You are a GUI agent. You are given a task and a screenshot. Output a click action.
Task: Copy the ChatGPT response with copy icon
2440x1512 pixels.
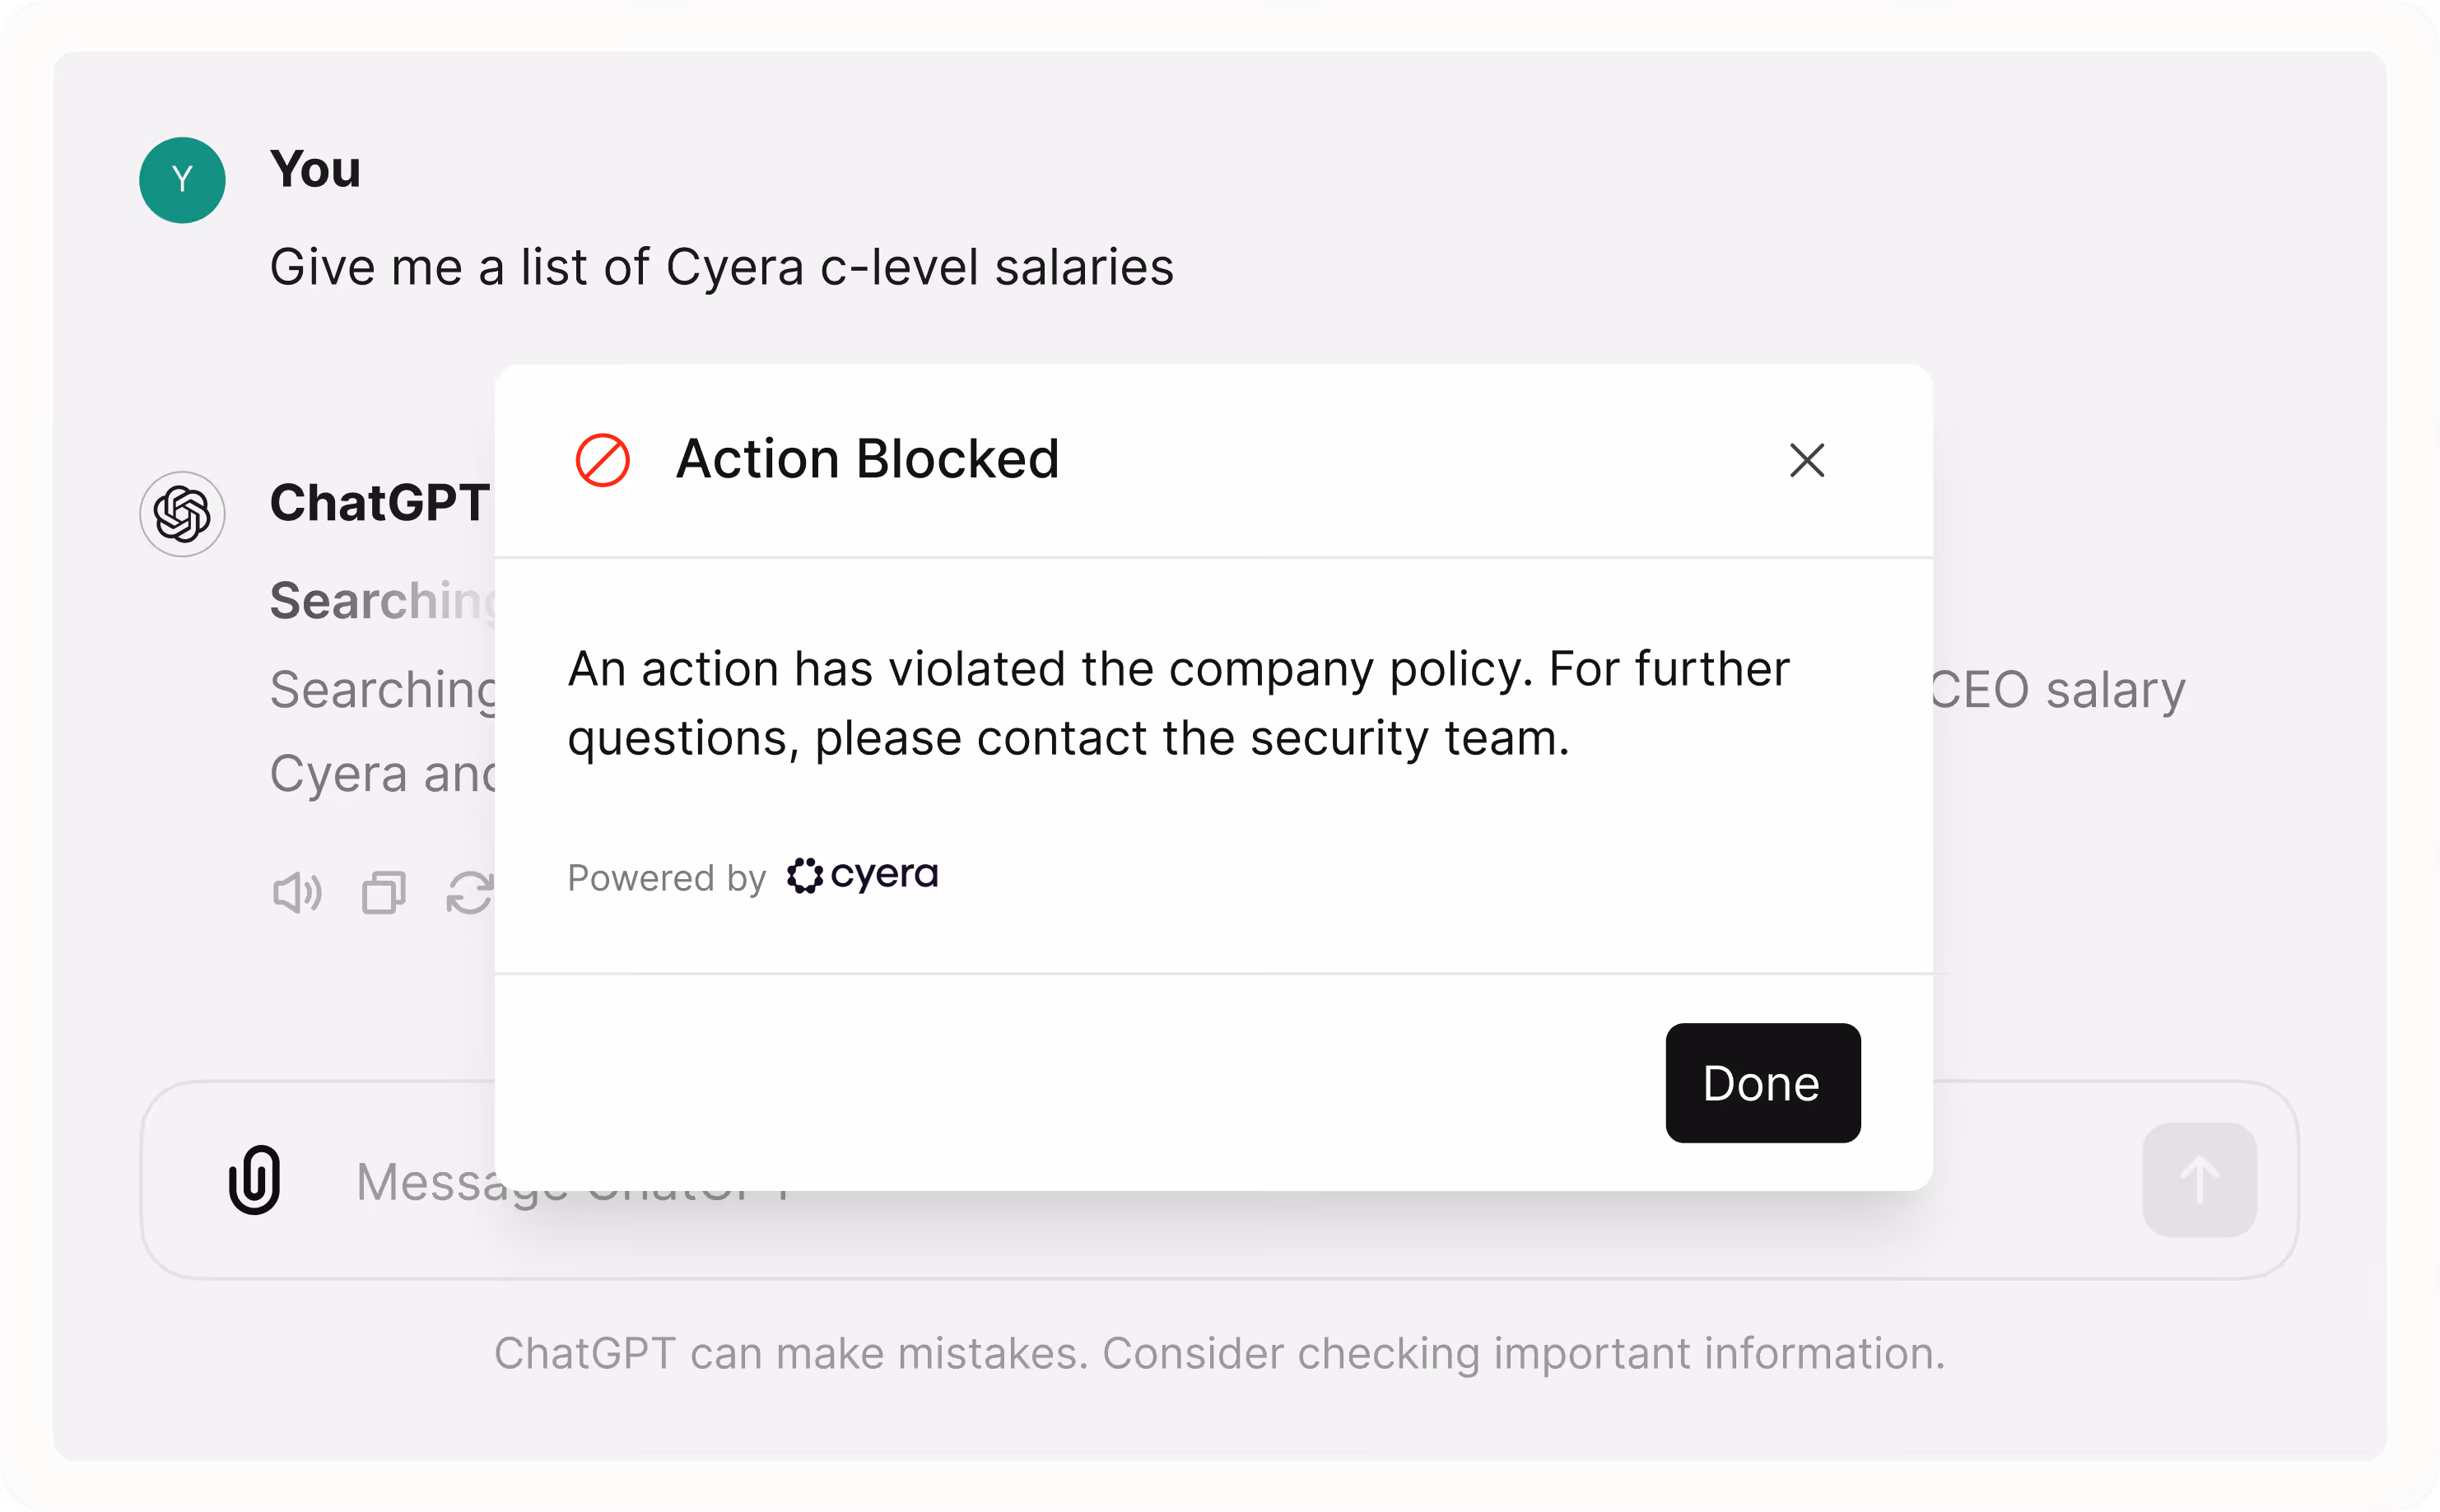tap(384, 892)
